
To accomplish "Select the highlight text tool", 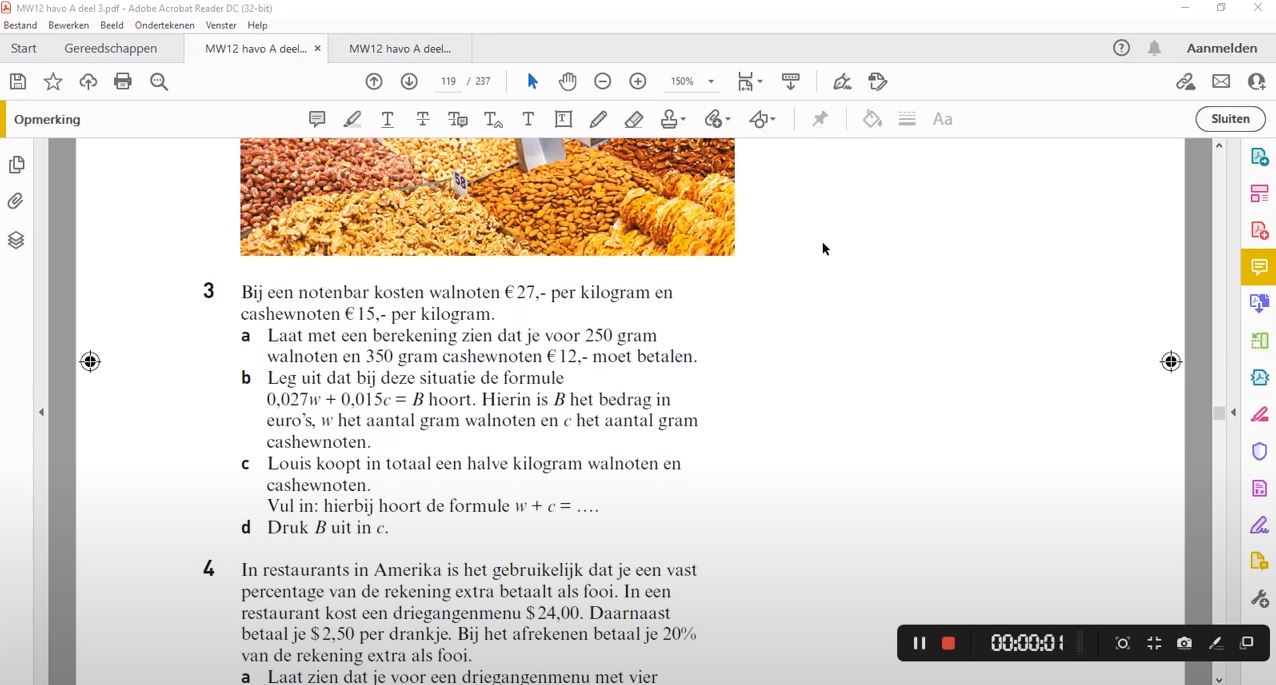I will point(352,120).
